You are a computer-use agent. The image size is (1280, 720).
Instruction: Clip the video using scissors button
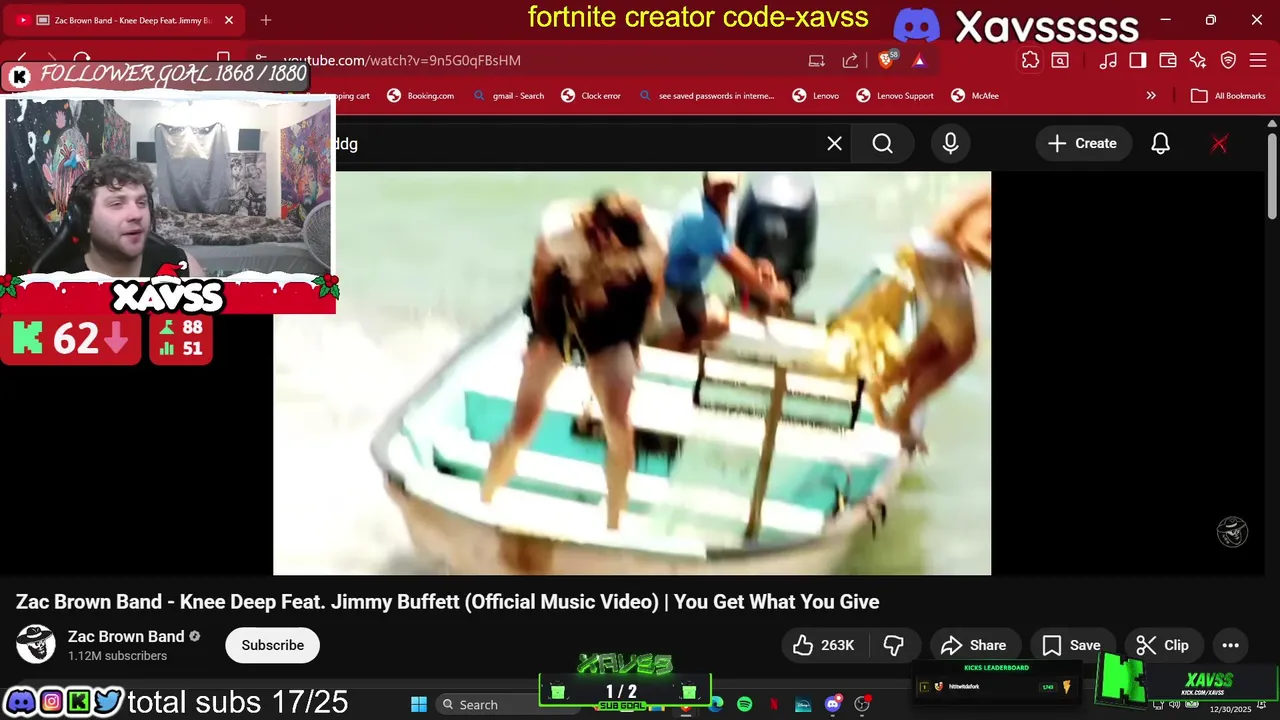point(1162,645)
